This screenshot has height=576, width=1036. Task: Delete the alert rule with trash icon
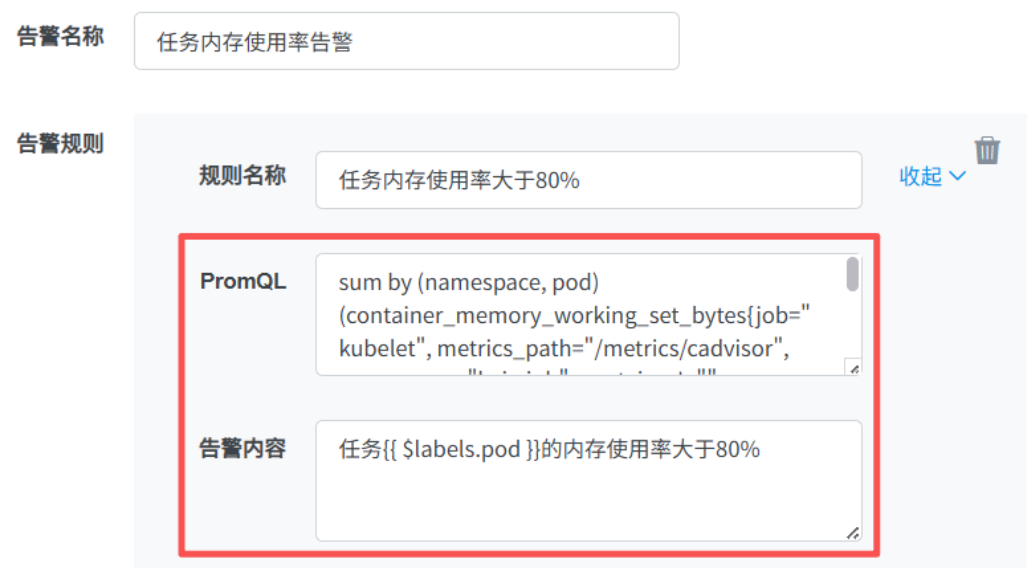[987, 150]
